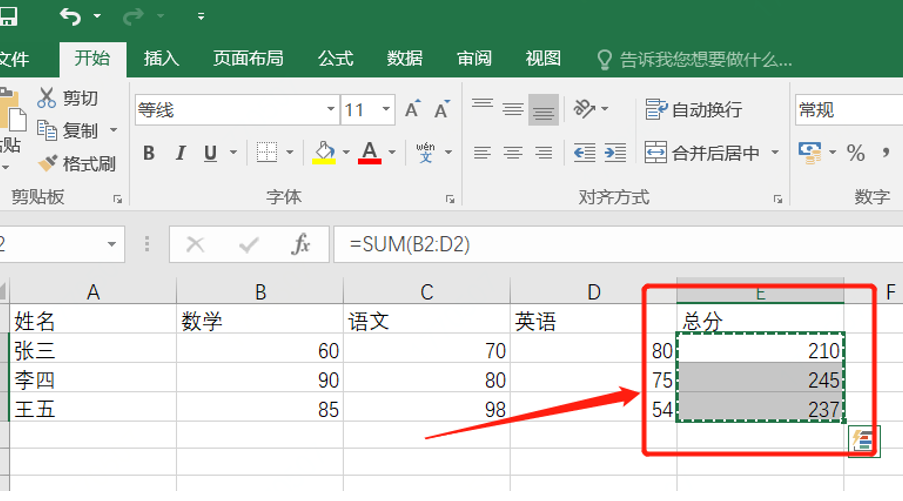Open the Copy (复制) dropdown arrow
Viewport: 903px width, 501px height.
pos(113,130)
